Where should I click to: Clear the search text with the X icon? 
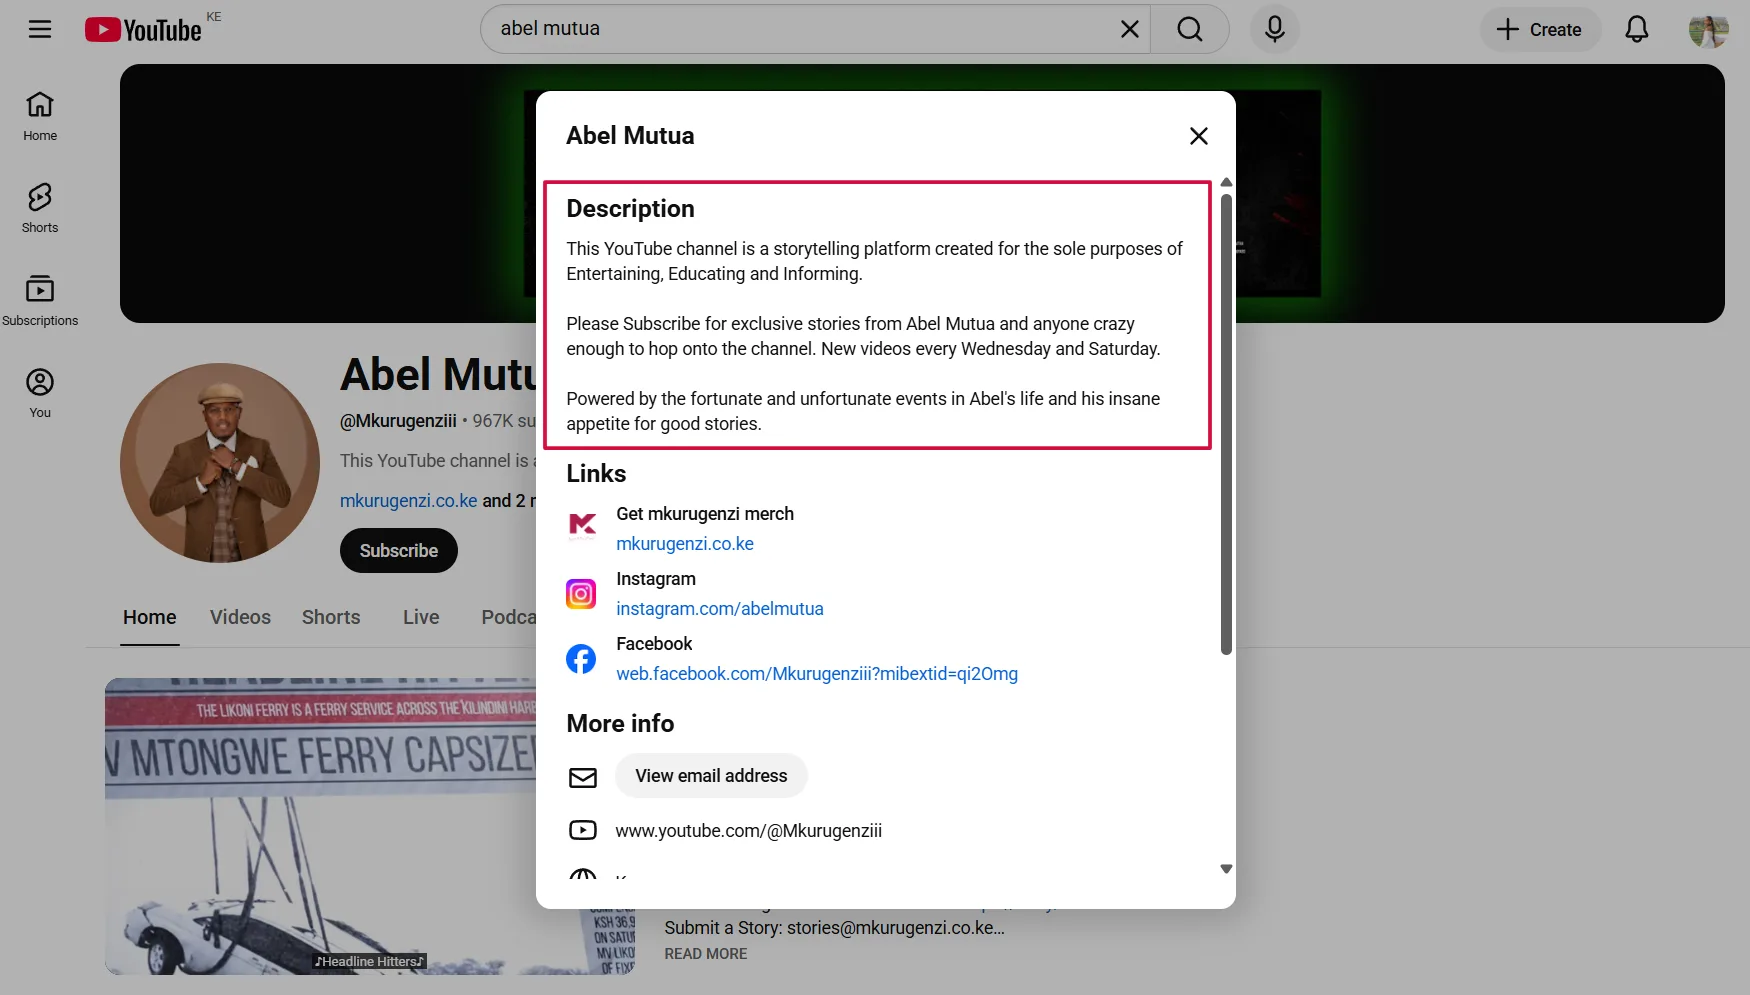[x=1129, y=29]
